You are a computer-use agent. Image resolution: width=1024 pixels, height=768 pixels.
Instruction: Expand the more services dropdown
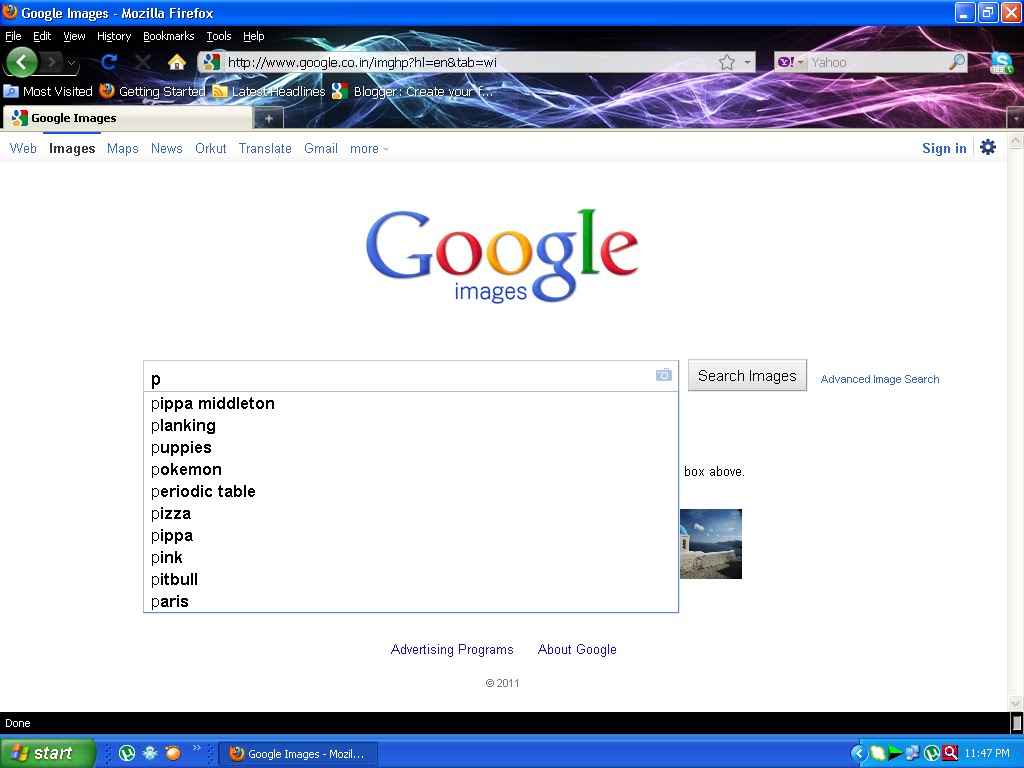[369, 149]
